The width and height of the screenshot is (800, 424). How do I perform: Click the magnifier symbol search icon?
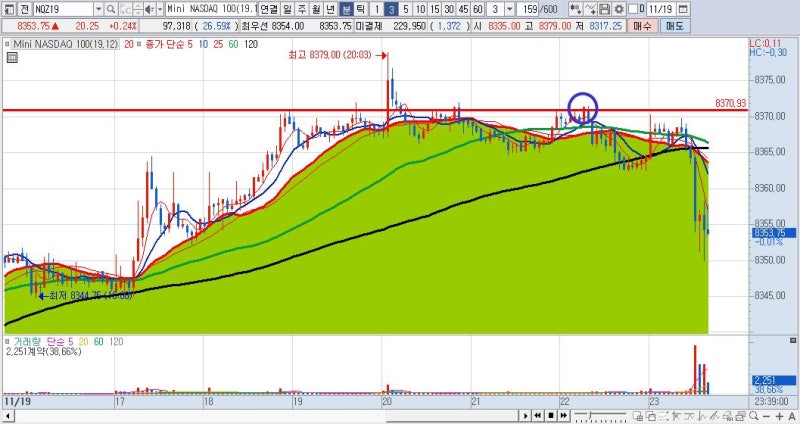(x=111, y=9)
